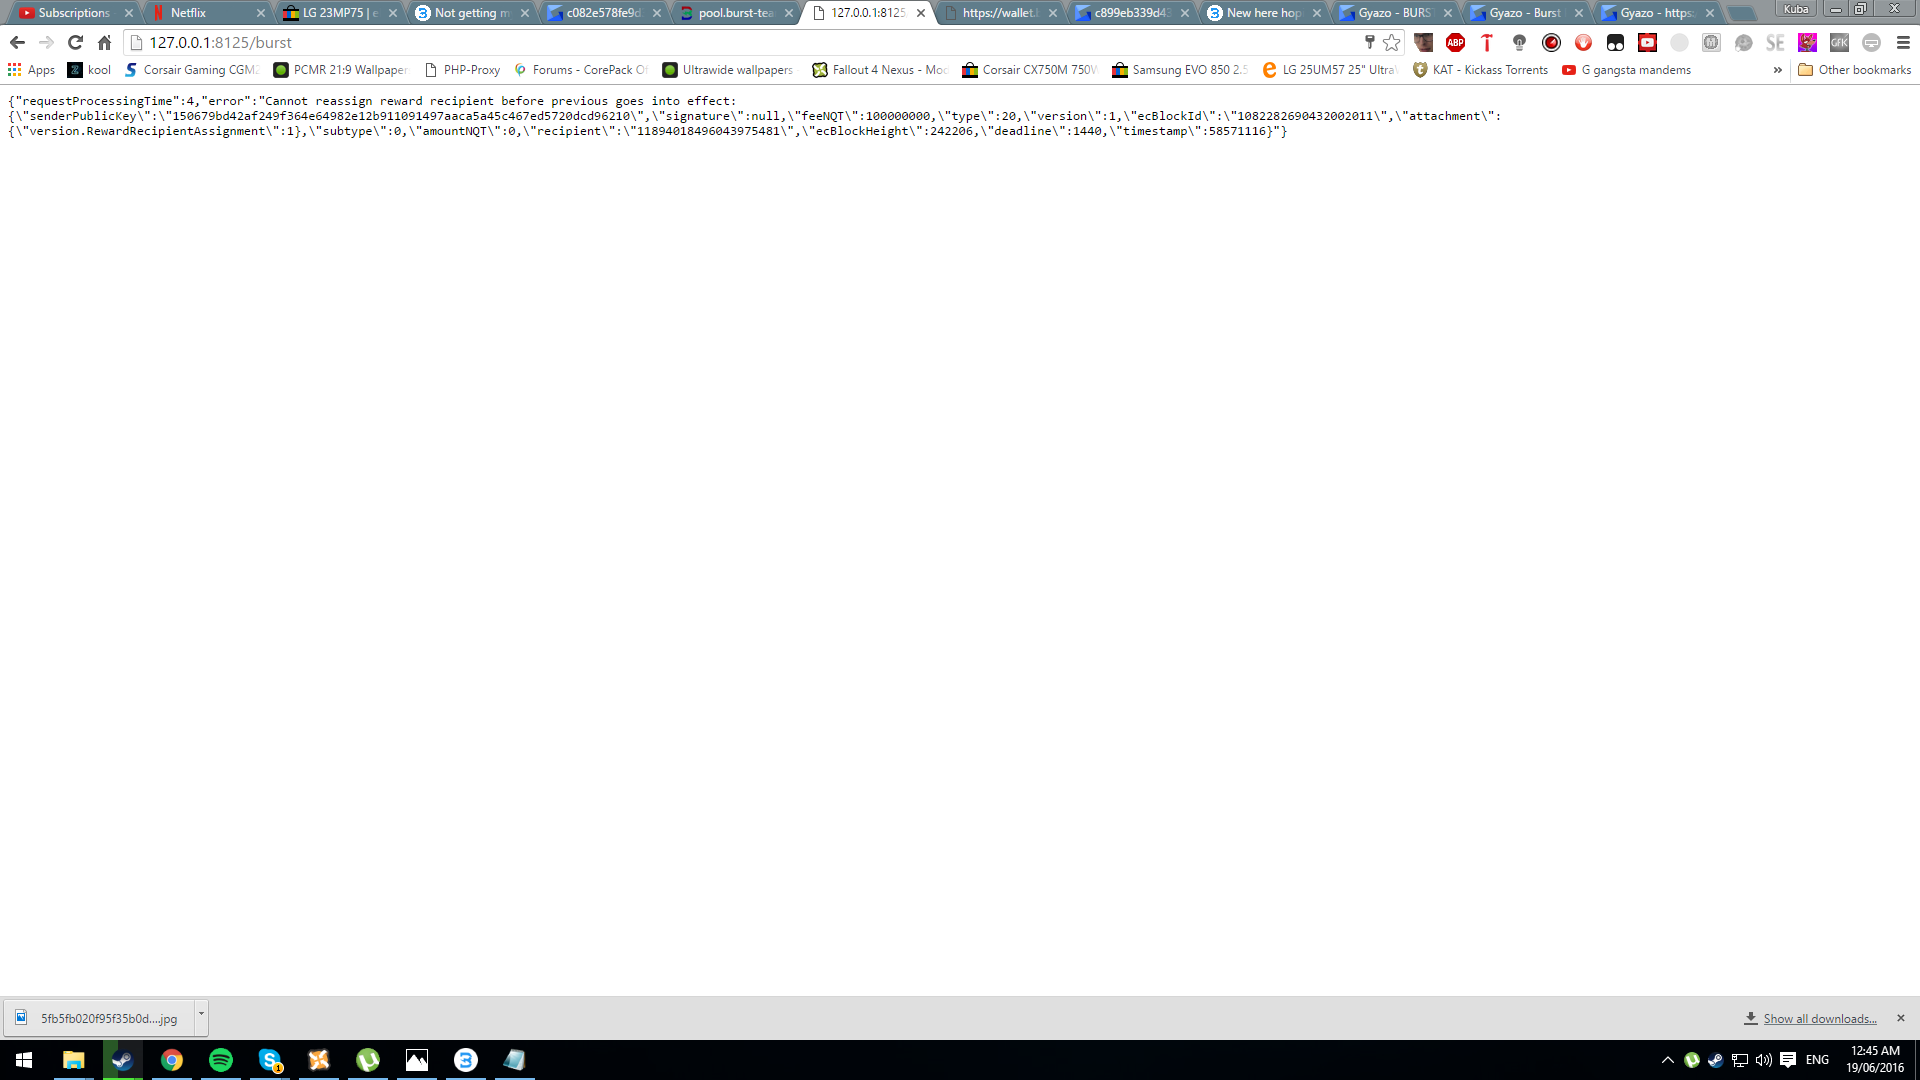
Task: Go to the browser home page
Action: (x=104, y=43)
